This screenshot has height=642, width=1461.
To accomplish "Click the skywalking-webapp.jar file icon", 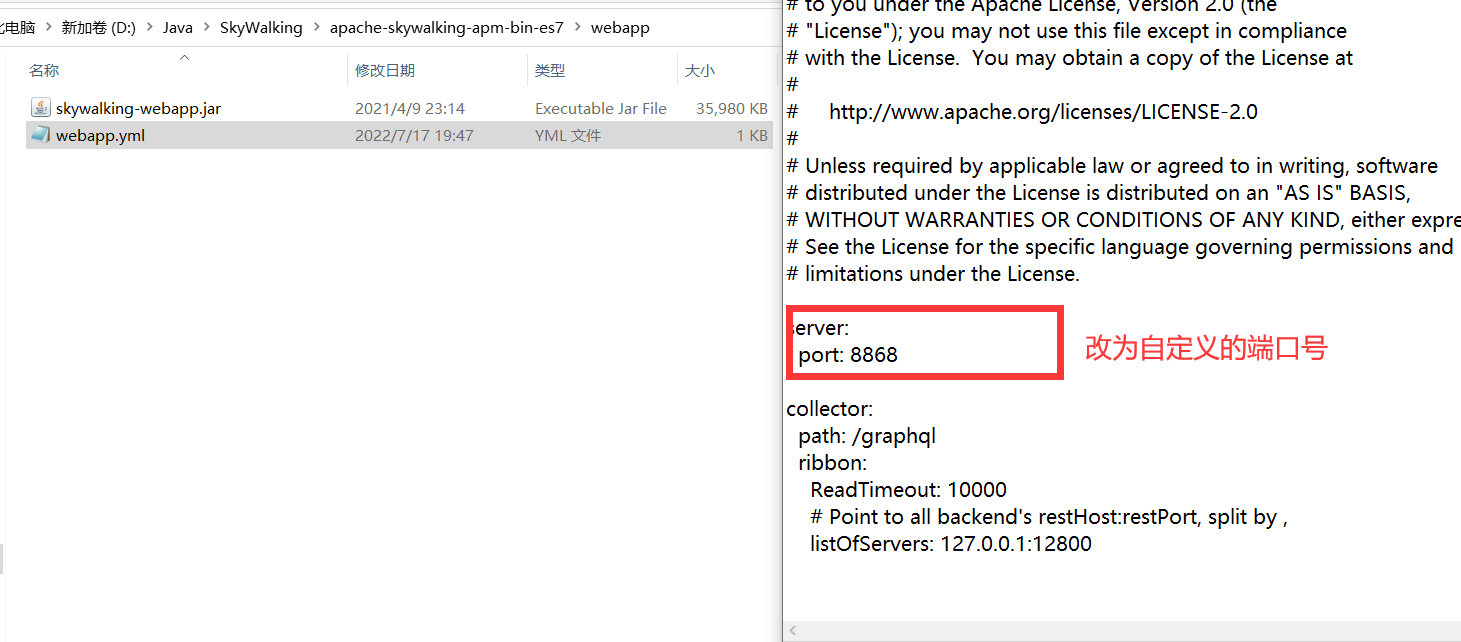I will (x=40, y=108).
